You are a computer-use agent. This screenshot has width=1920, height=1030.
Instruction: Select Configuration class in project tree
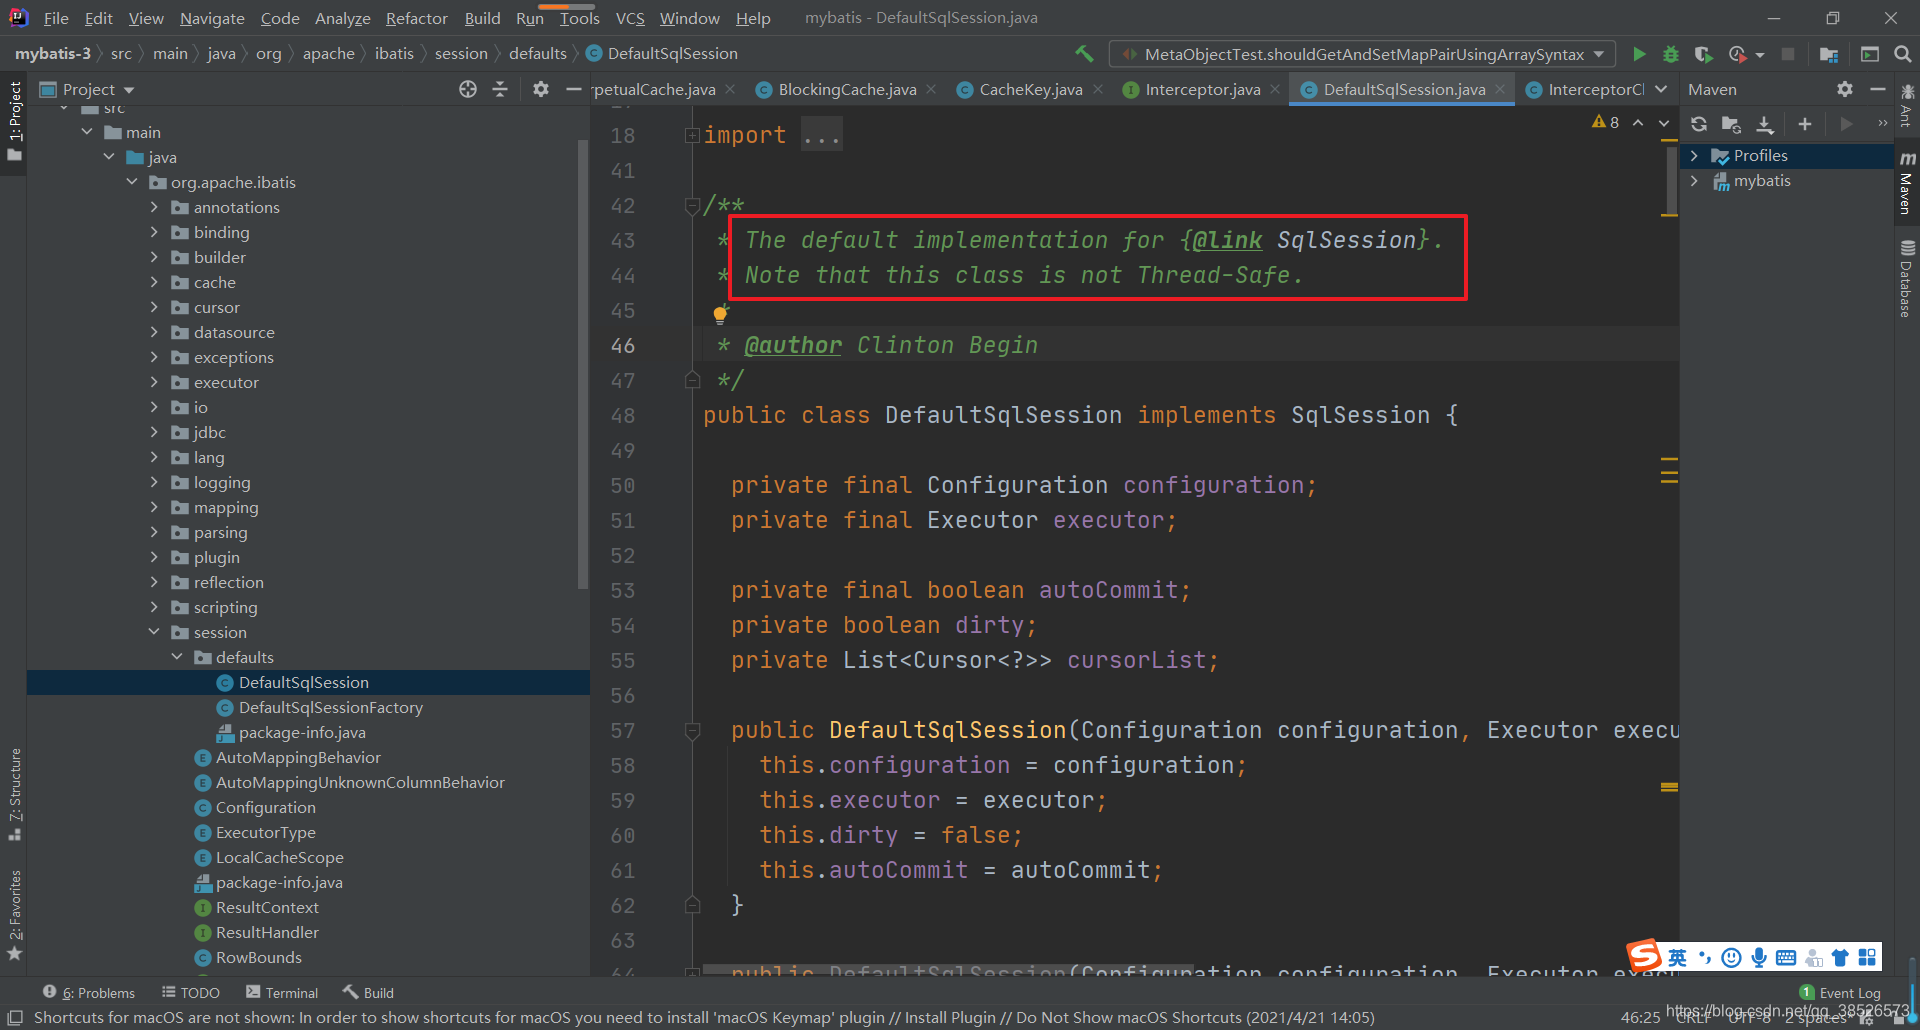(x=266, y=807)
